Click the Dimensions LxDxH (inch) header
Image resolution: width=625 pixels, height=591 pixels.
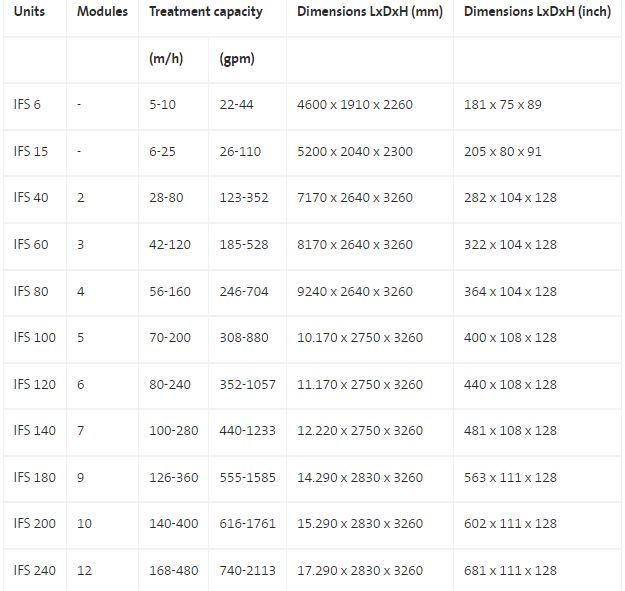tap(537, 12)
